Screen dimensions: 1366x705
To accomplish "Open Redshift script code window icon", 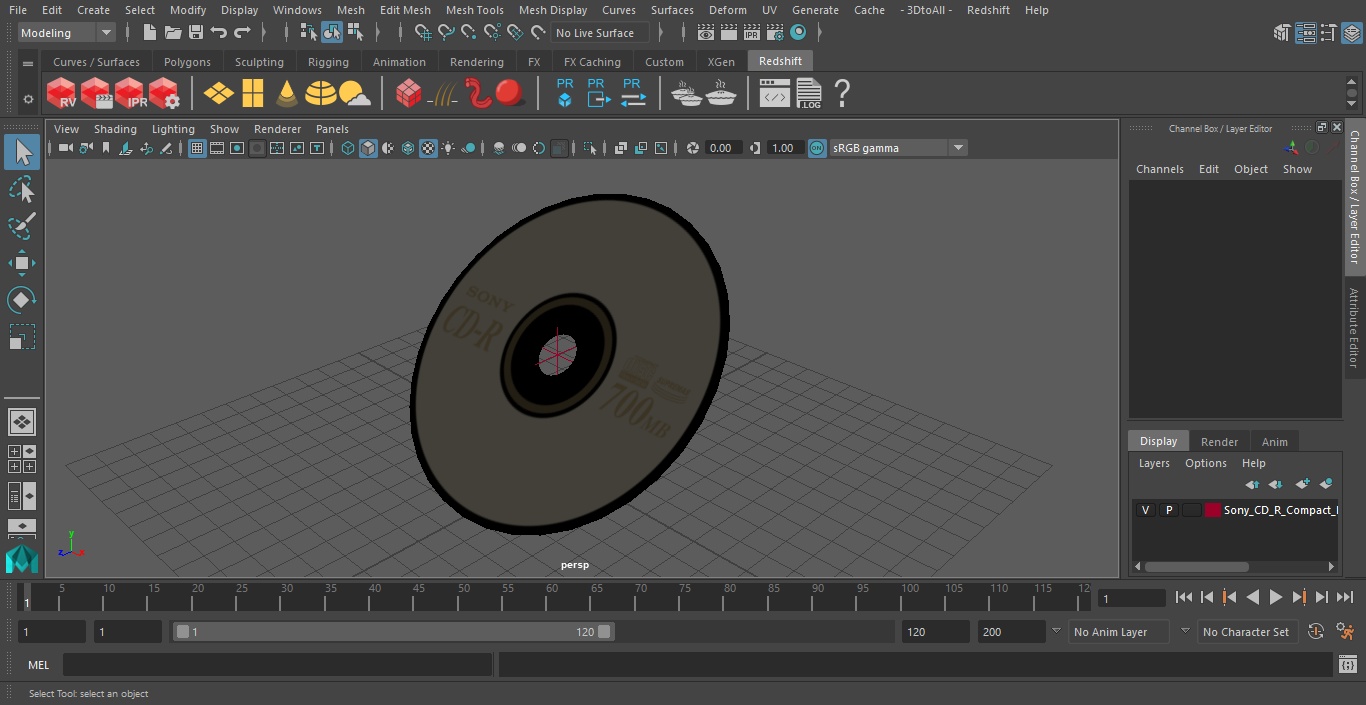I will (x=775, y=94).
